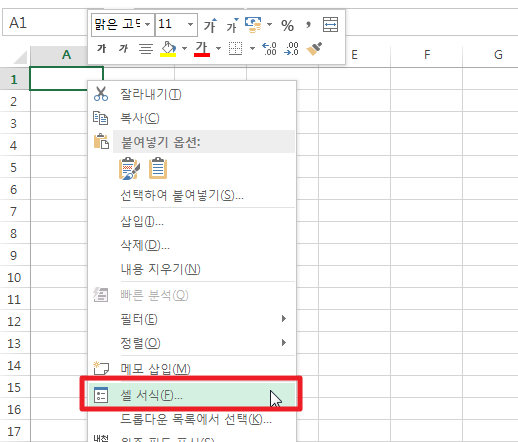Select column E header
This screenshot has width=518, height=442.
(x=354, y=55)
